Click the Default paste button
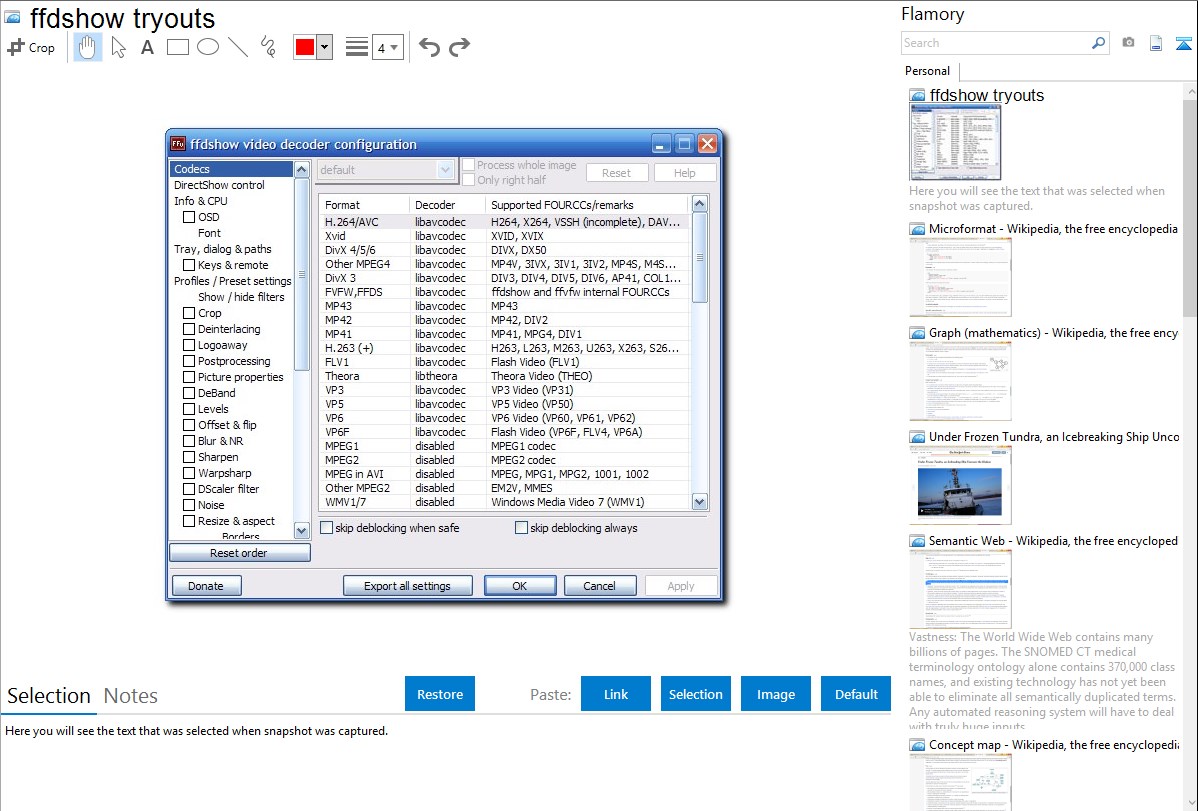 click(856, 694)
